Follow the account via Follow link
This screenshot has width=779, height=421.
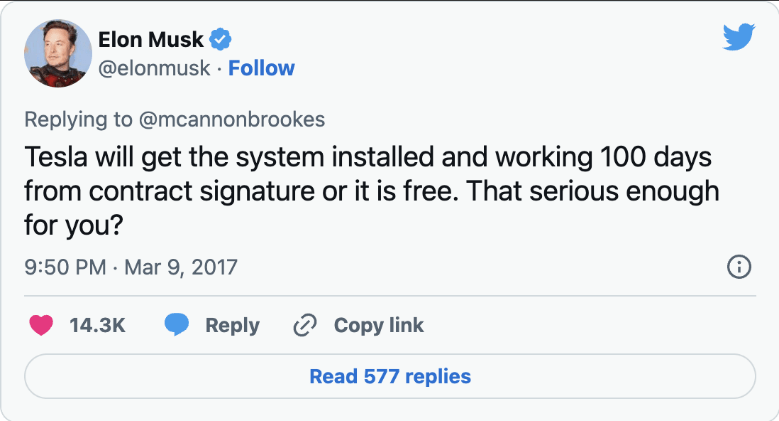pyautogui.click(x=261, y=68)
